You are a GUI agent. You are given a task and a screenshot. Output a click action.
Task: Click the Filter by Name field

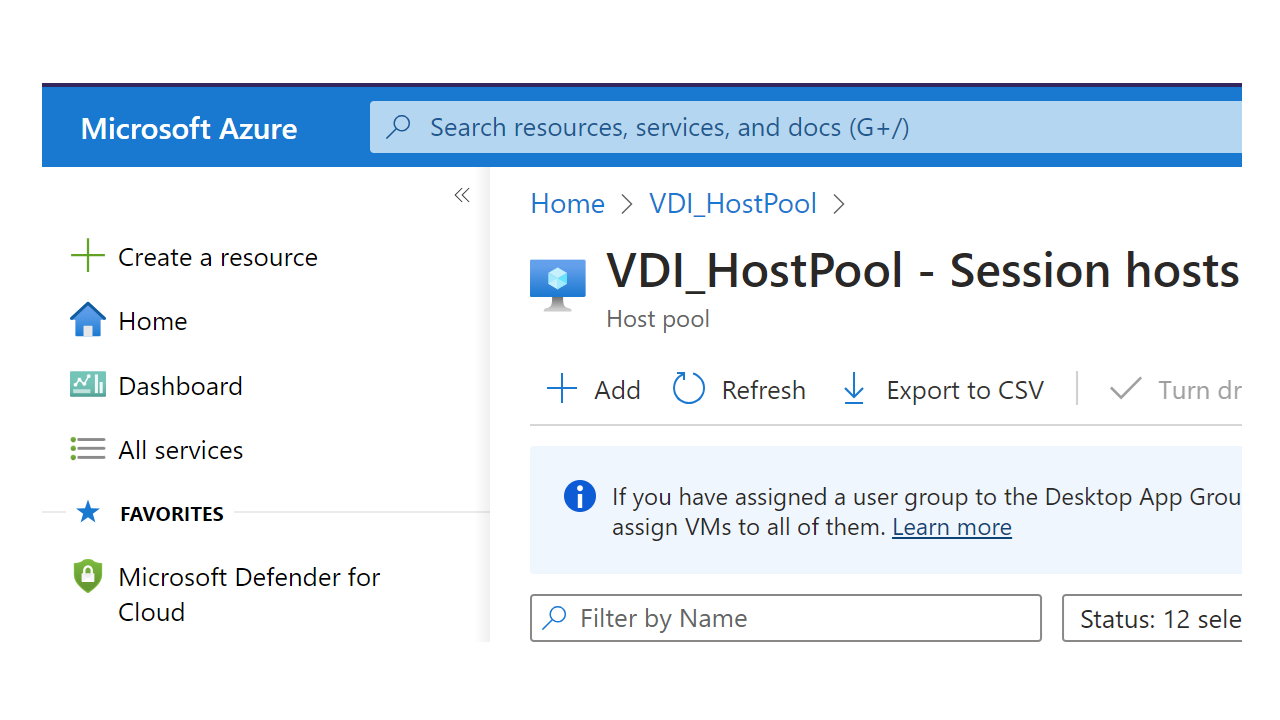click(x=785, y=619)
